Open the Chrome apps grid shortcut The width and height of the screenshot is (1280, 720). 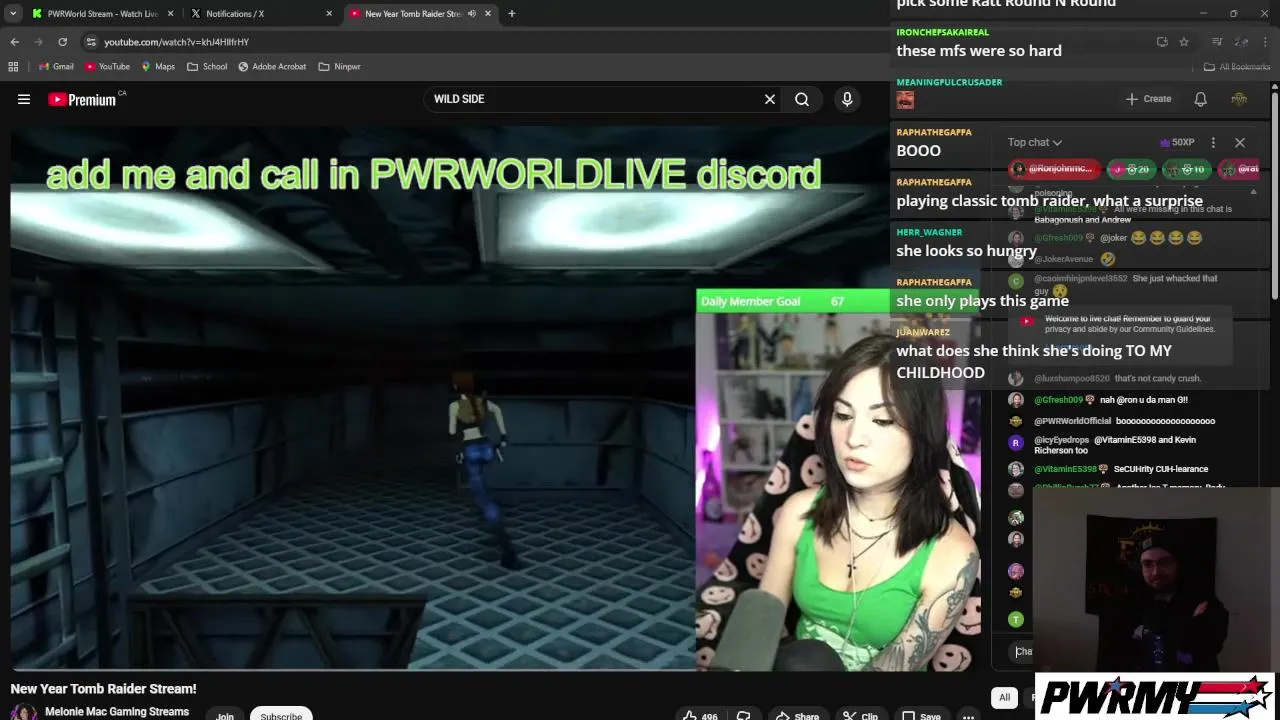pos(13,67)
